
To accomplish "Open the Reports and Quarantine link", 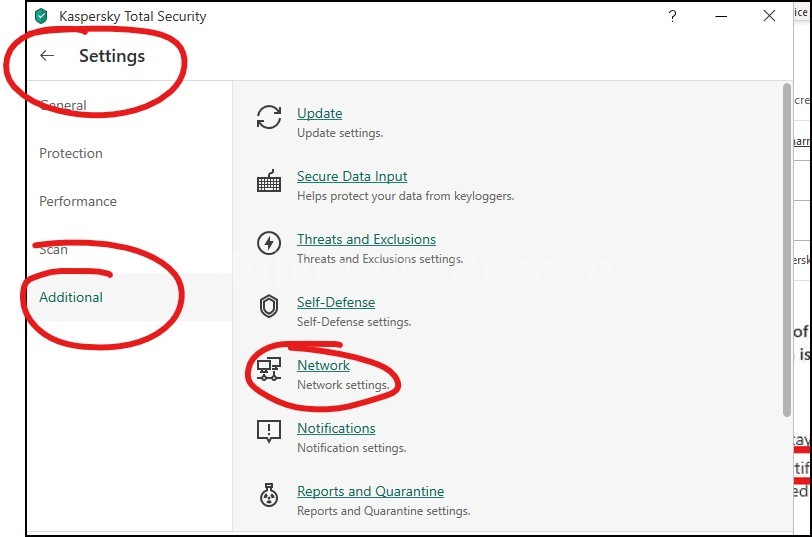I will (370, 491).
